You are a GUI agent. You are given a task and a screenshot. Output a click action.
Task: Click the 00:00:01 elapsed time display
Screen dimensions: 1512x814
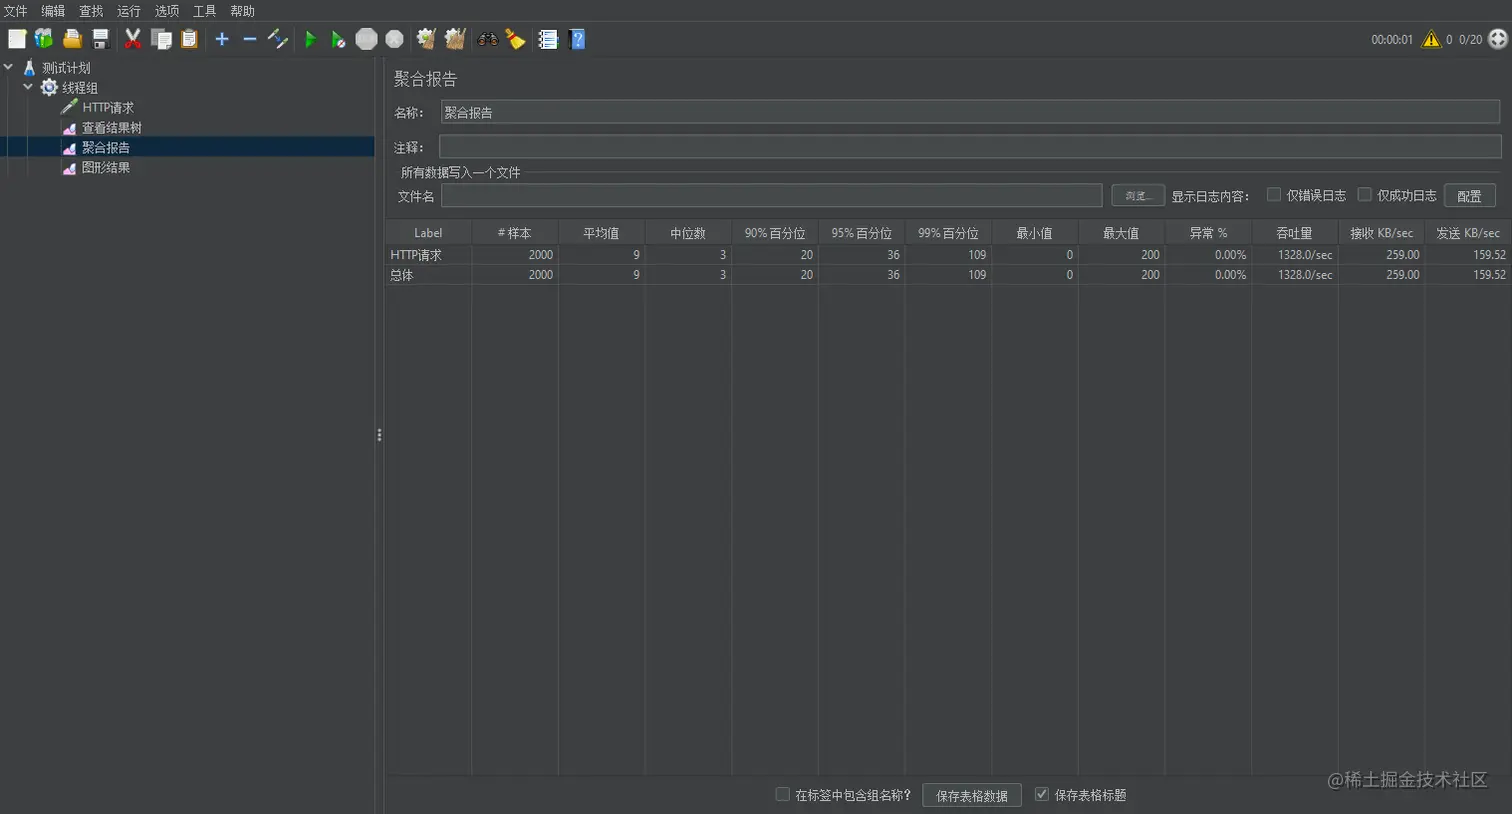point(1392,40)
